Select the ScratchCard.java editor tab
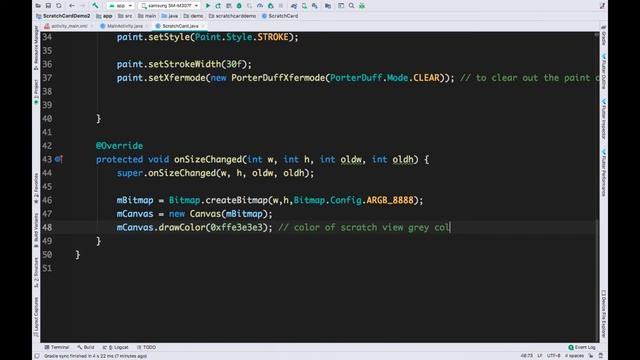Viewport: 640px width, 360px height. pyautogui.click(x=180, y=26)
